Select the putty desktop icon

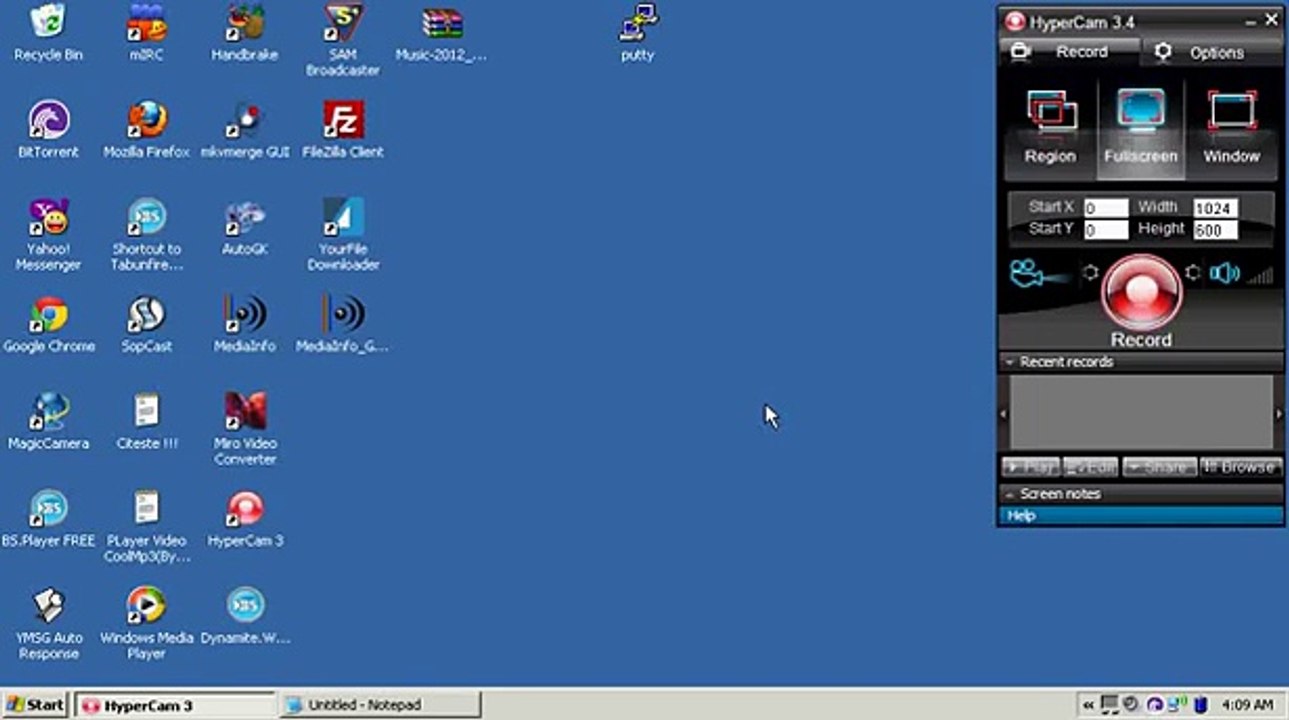pos(638,32)
